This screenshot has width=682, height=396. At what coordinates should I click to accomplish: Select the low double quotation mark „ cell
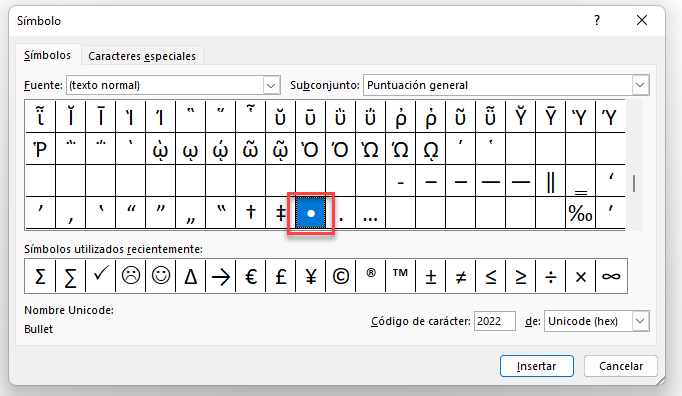(191, 213)
